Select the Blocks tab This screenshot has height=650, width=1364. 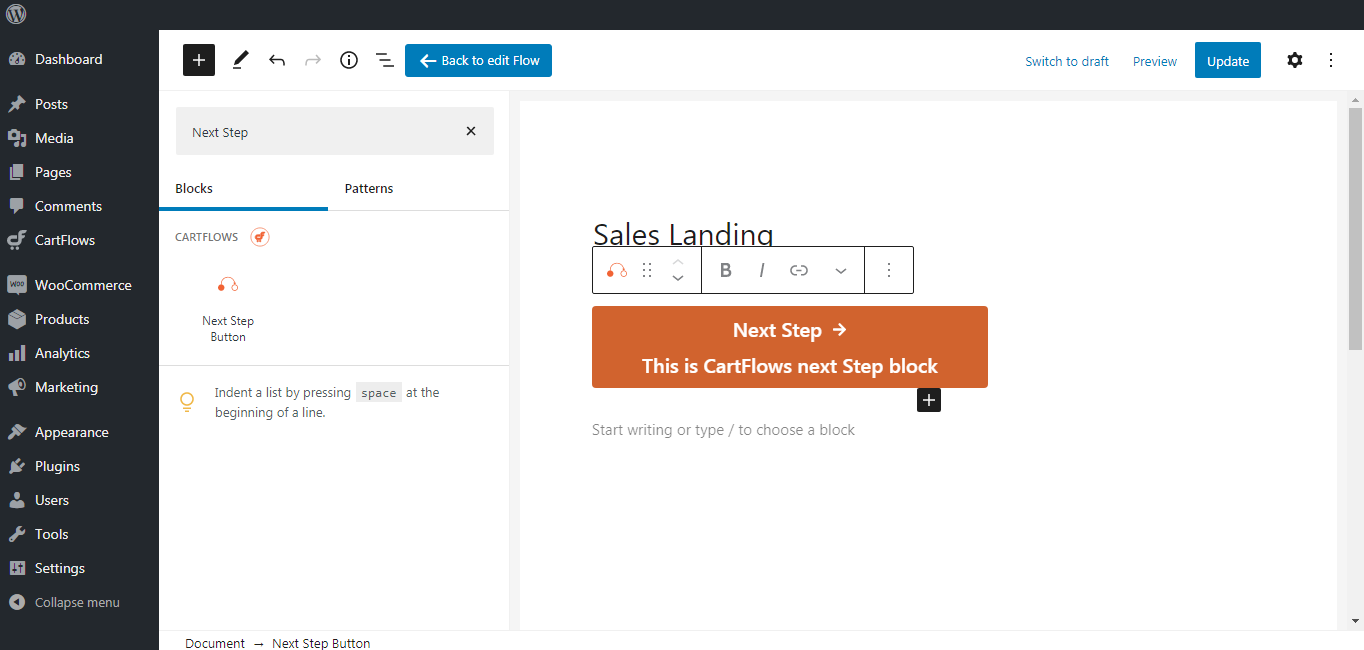pos(194,188)
